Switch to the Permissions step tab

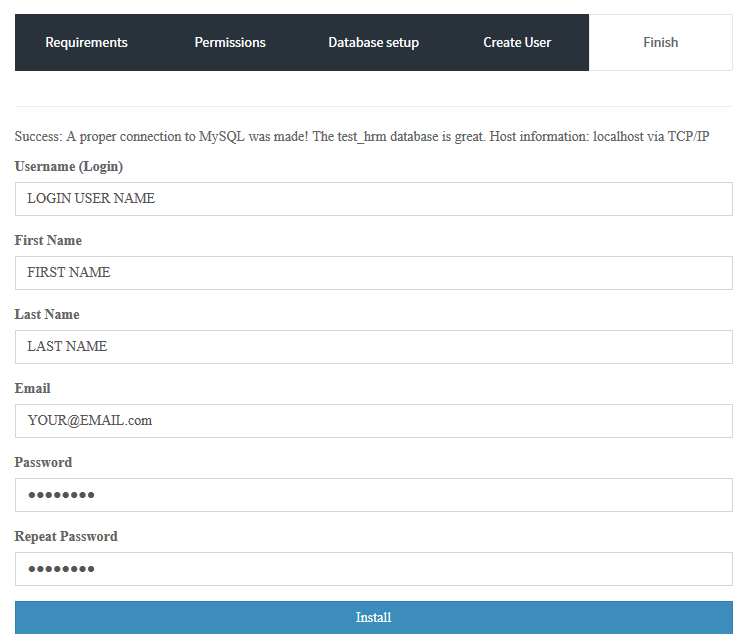[x=230, y=42]
